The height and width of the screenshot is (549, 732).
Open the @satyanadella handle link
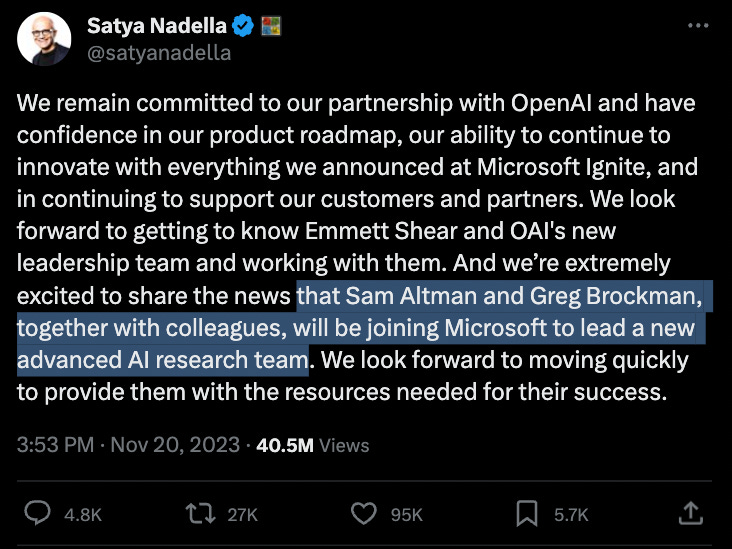coord(159,53)
